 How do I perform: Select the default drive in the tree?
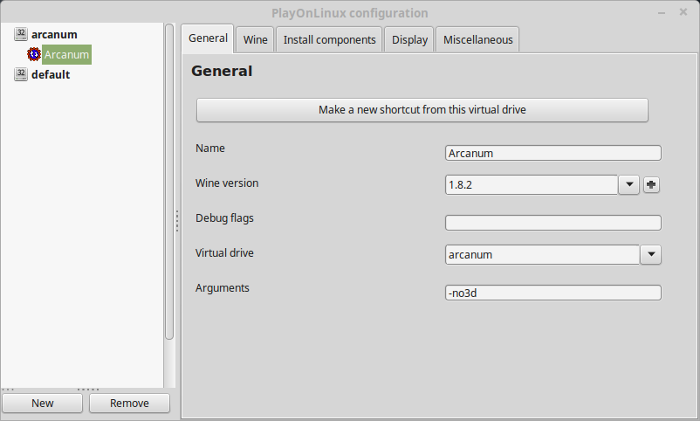(50, 75)
